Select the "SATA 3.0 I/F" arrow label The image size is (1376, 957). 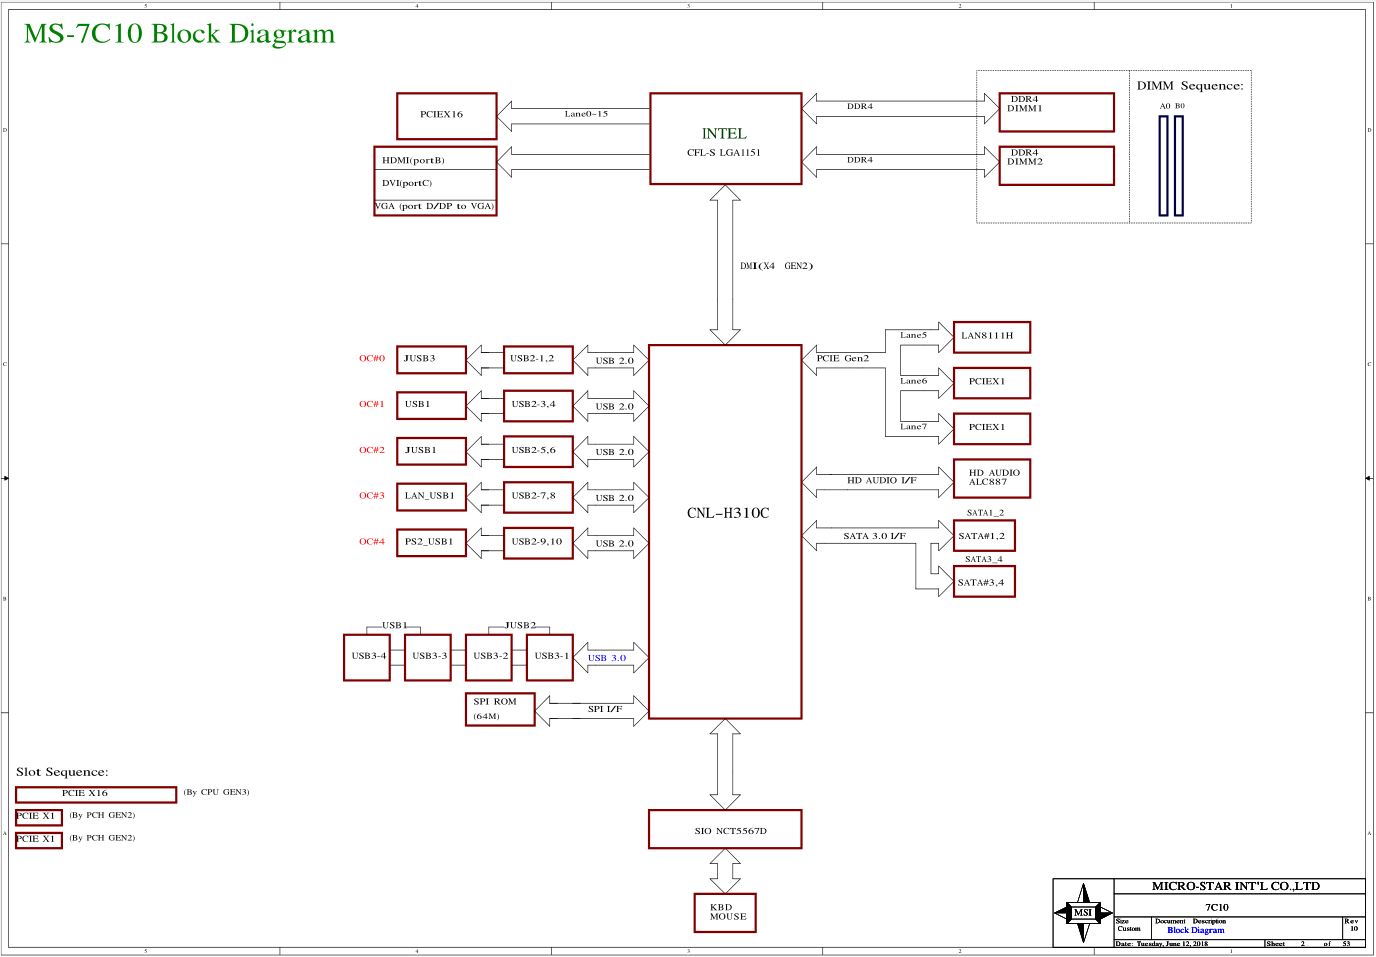point(875,536)
